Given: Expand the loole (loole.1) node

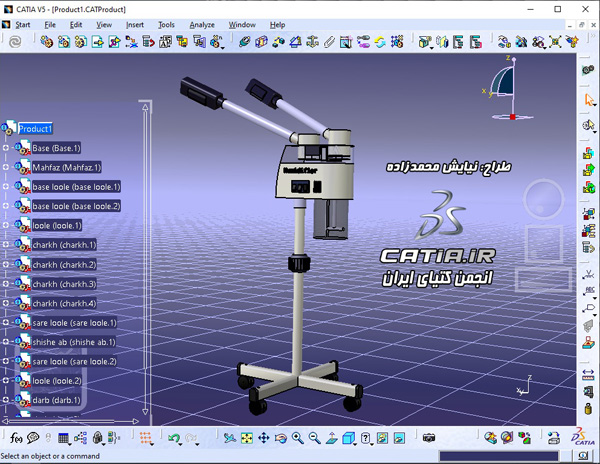Looking at the screenshot, I should tap(6, 225).
